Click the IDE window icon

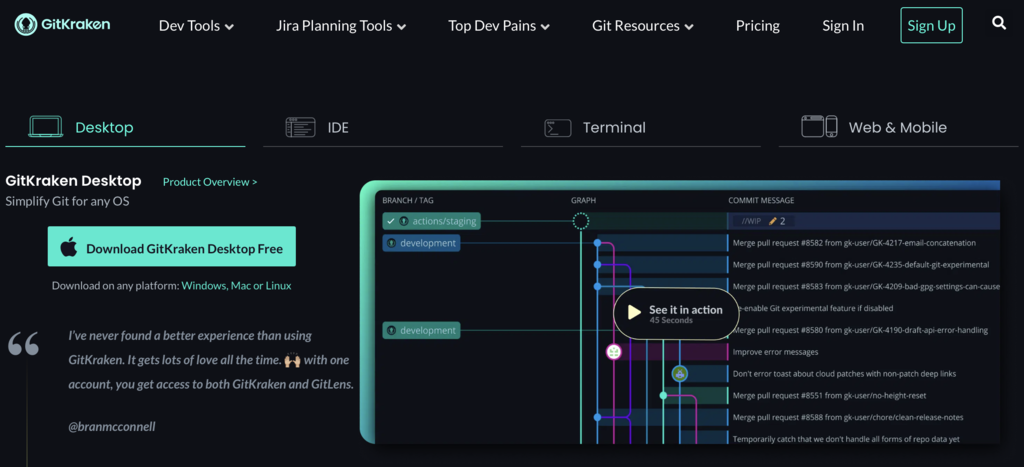[x=300, y=127]
